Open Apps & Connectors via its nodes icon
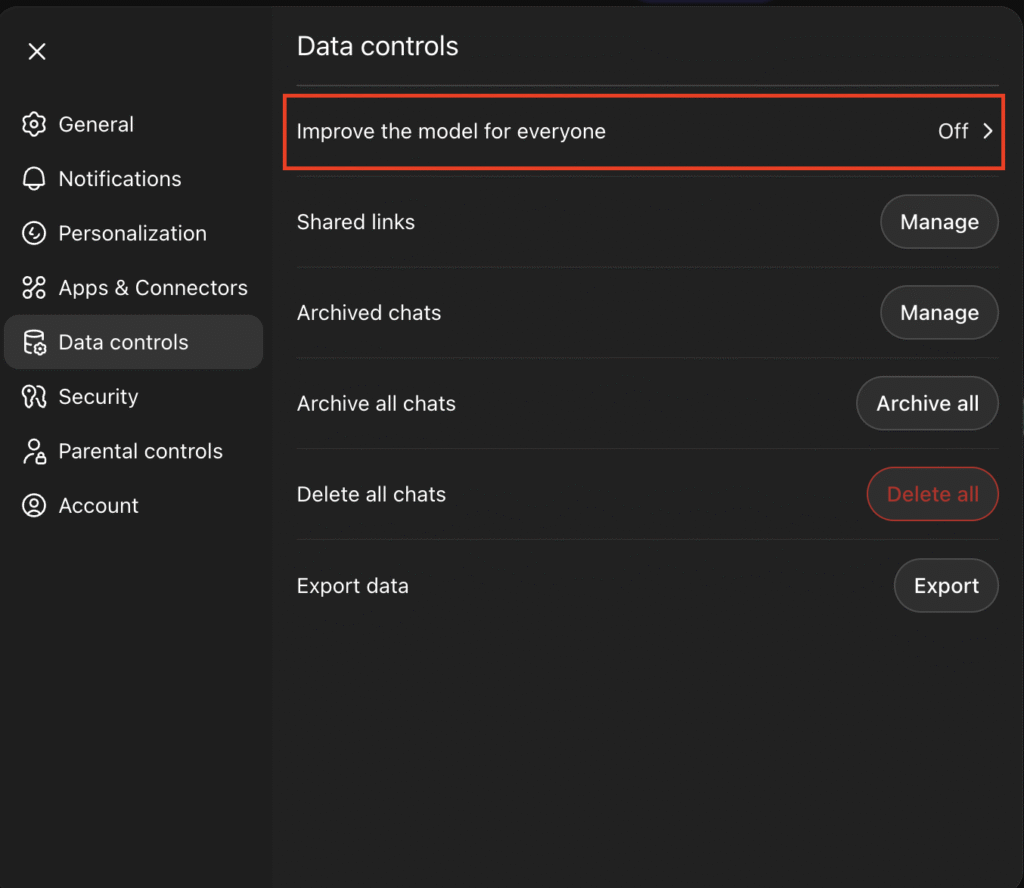The height and width of the screenshot is (888, 1024). [33, 287]
